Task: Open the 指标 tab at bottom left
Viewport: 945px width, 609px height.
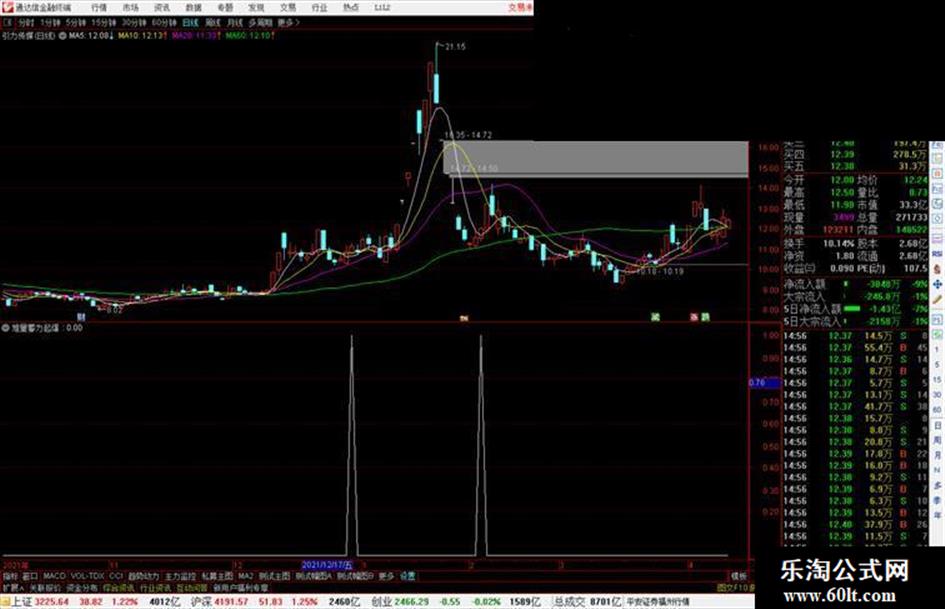Action: point(10,576)
